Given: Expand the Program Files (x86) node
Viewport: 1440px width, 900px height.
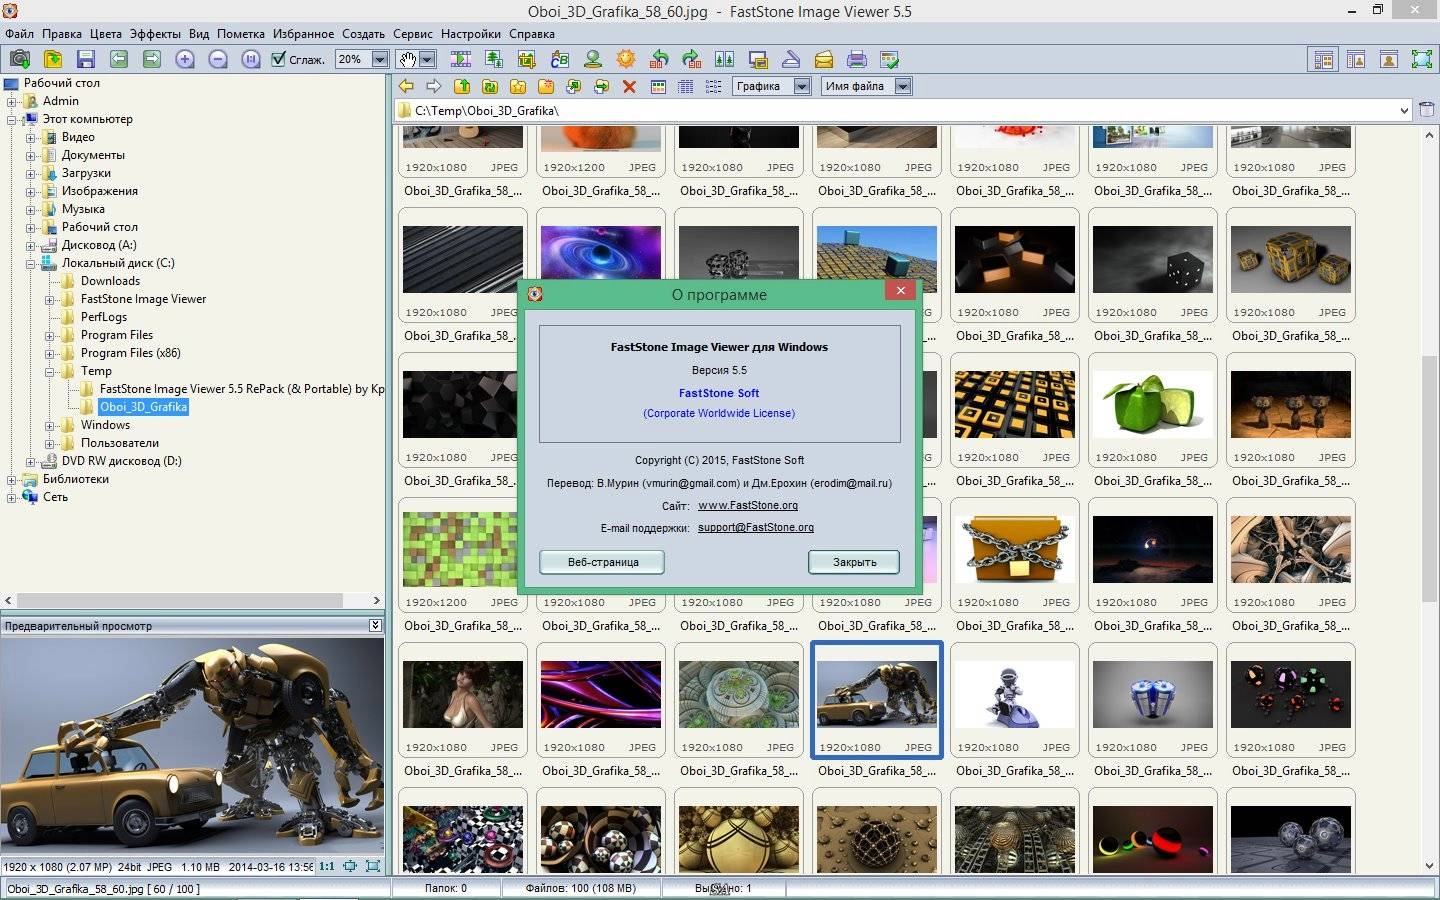Looking at the screenshot, I should tap(49, 353).
